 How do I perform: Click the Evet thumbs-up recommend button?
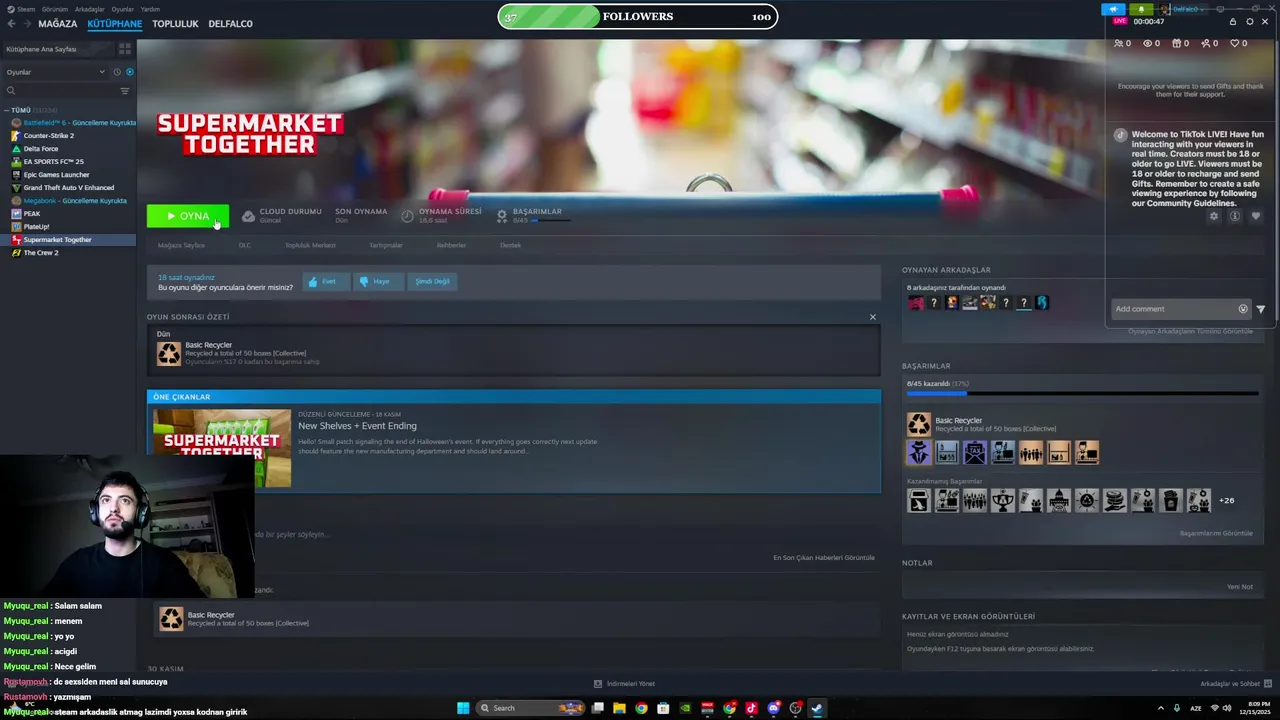[326, 282]
